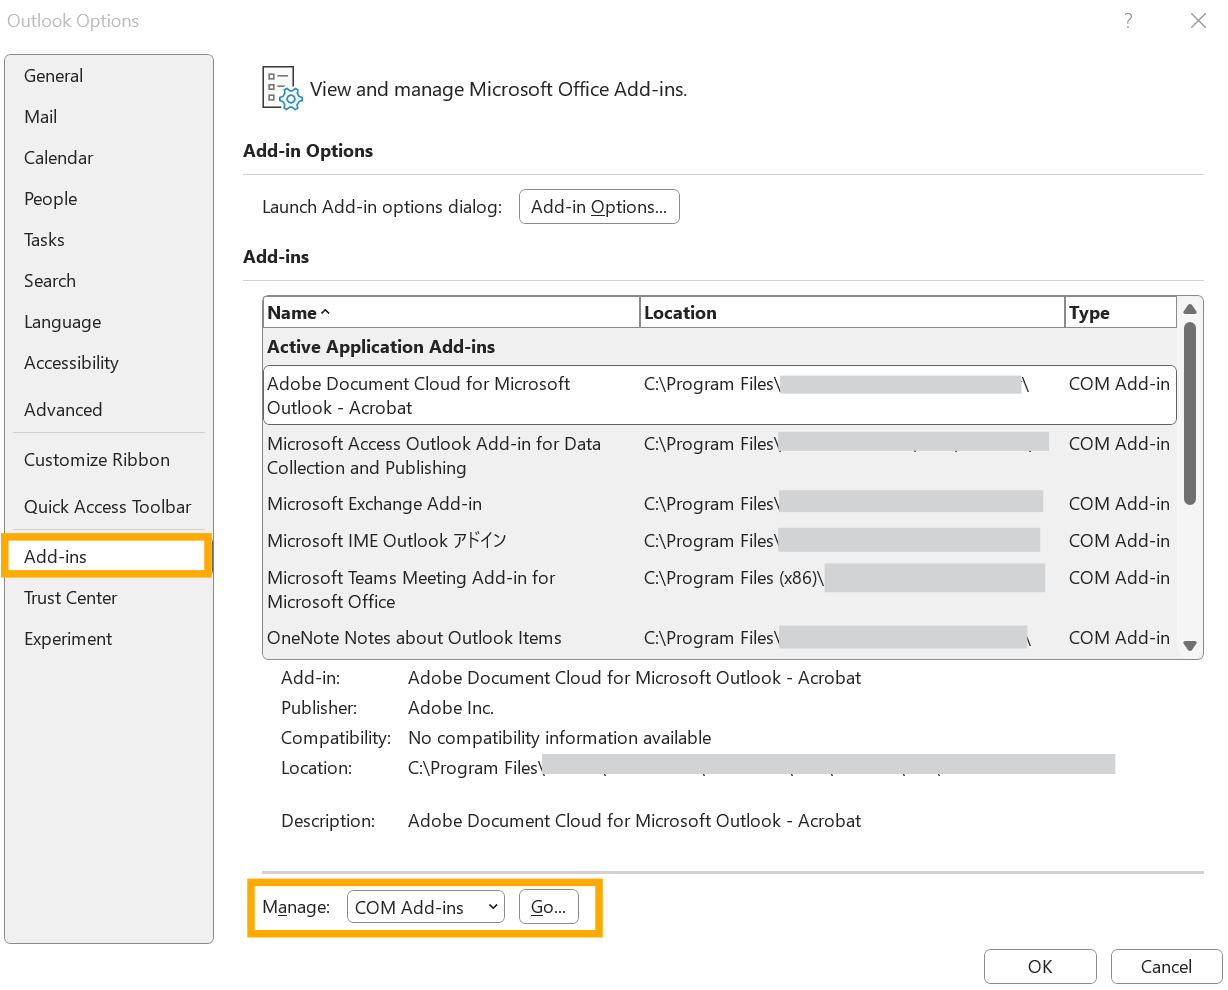Image resolution: width=1228 pixels, height=990 pixels.
Task: Open the Search options category
Action: (x=109, y=281)
